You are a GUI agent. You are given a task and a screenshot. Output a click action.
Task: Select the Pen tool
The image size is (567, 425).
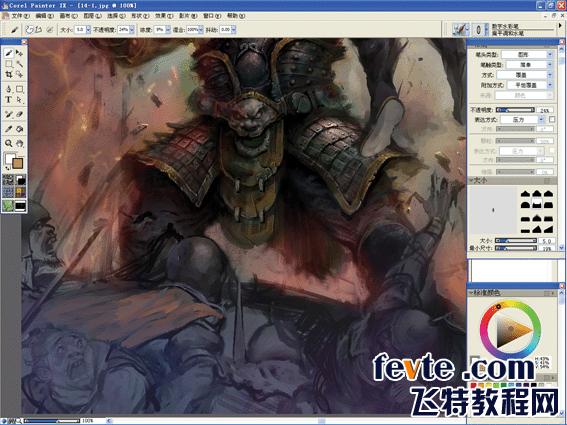(9, 89)
